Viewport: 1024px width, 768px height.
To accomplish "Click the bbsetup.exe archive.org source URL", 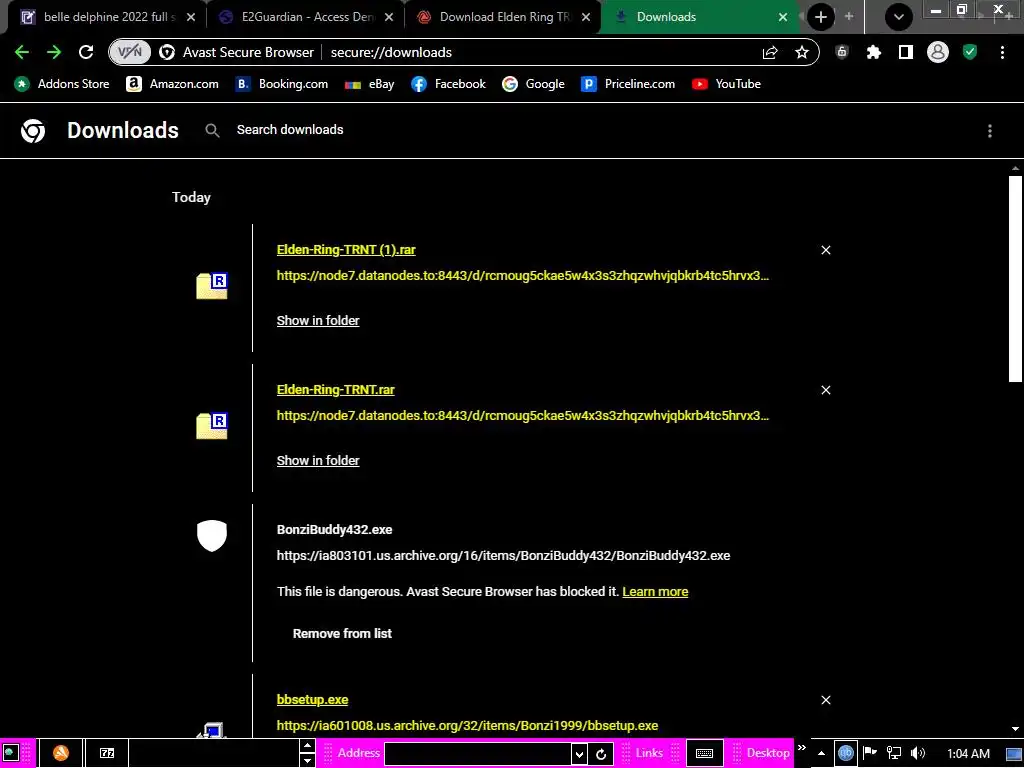I will [468, 726].
